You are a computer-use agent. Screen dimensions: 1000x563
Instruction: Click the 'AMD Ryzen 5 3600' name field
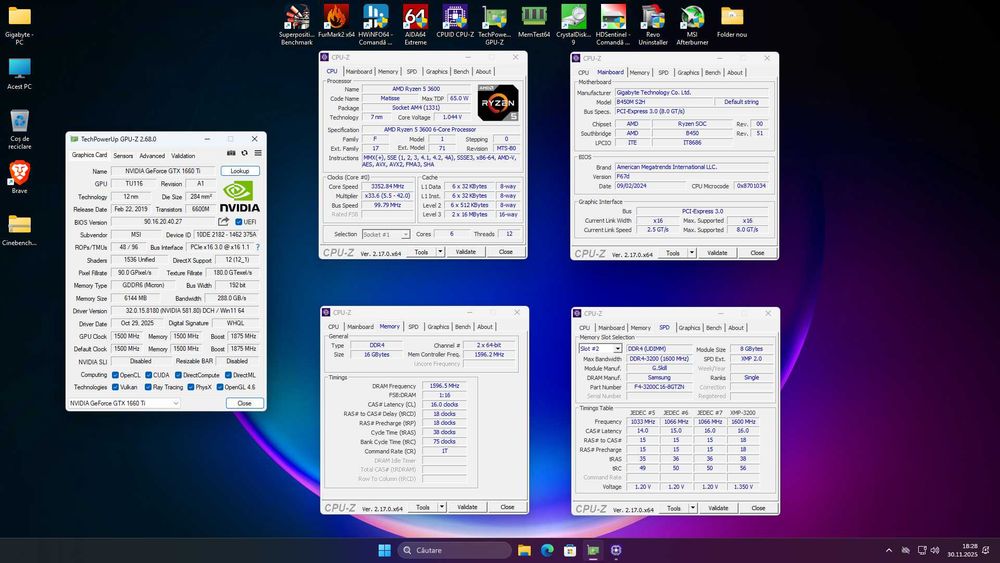tap(416, 89)
